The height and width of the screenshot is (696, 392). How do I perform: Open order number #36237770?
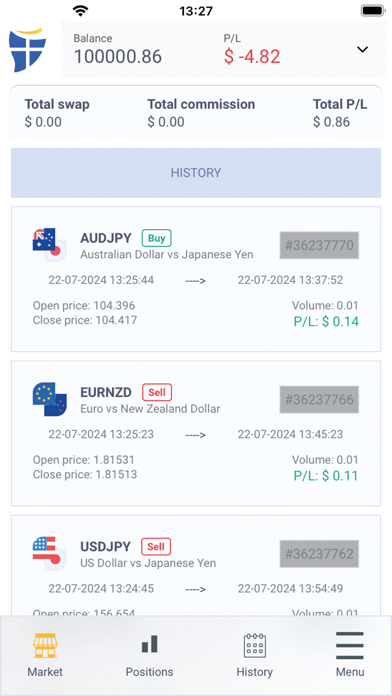click(x=319, y=245)
